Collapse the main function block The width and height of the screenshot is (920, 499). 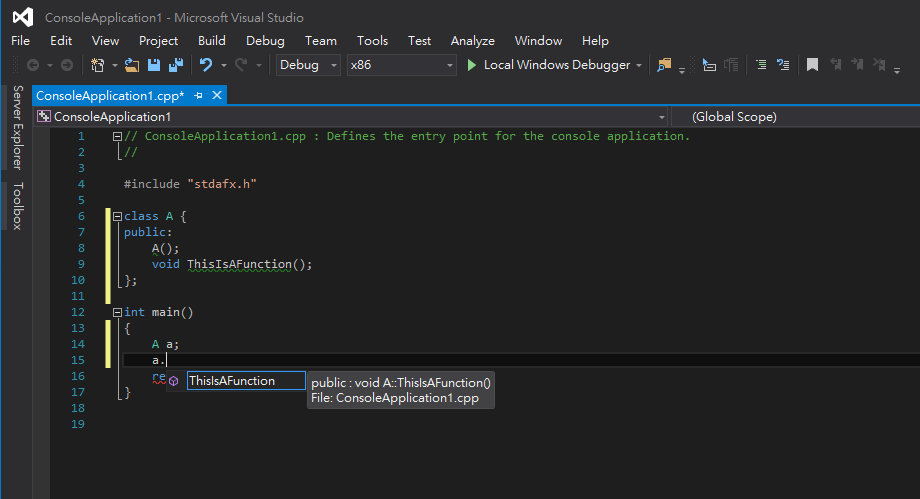pyautogui.click(x=117, y=312)
